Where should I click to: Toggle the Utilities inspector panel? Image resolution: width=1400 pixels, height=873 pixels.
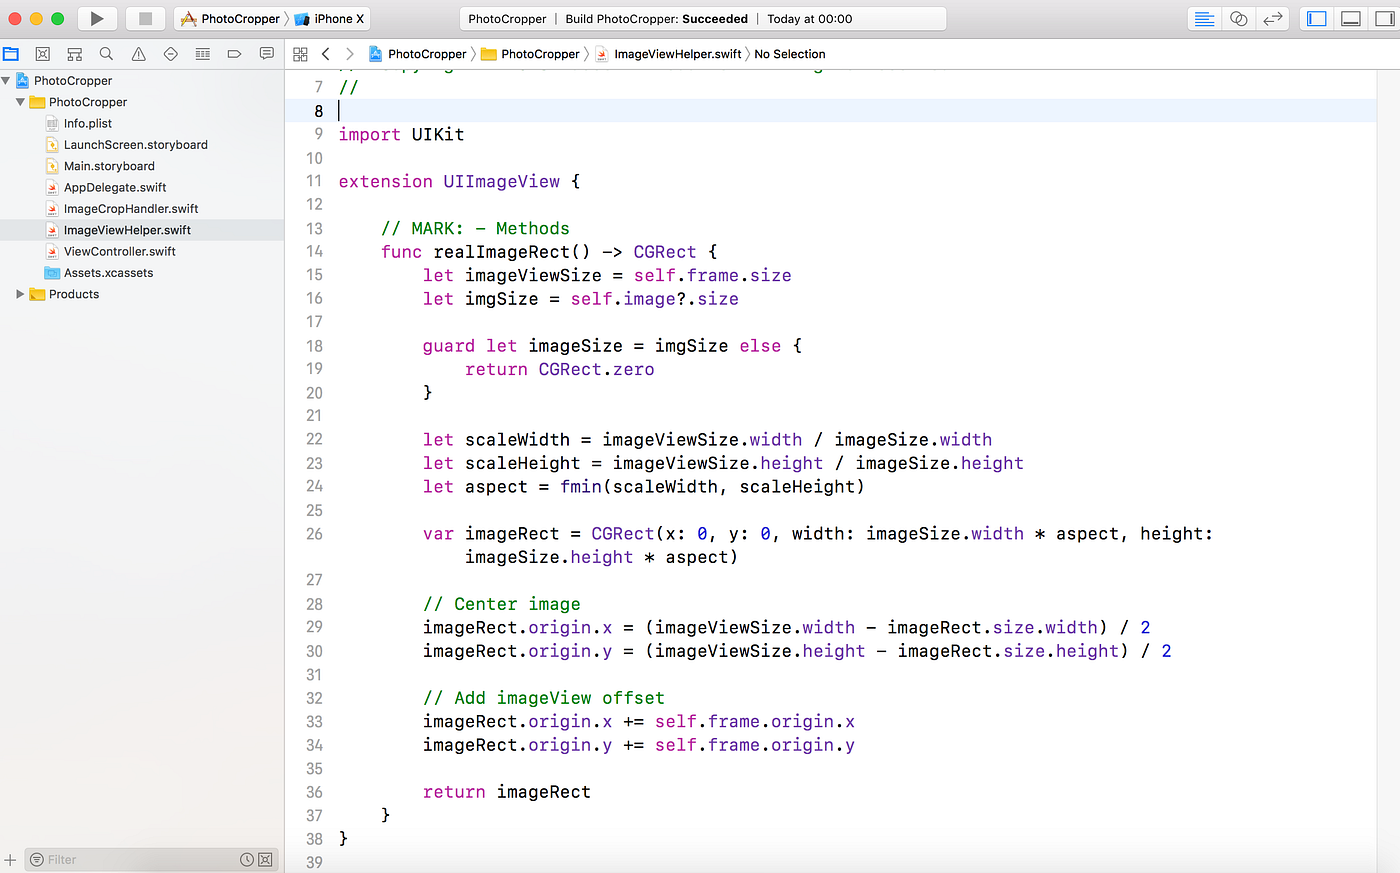point(1386,18)
